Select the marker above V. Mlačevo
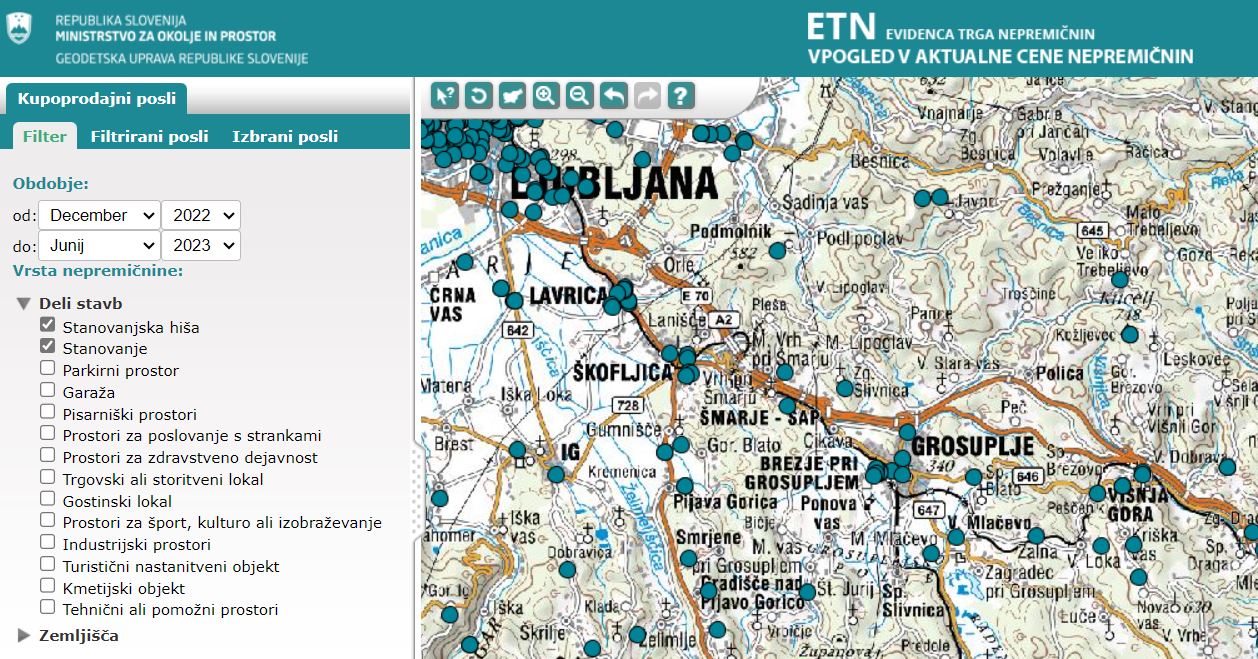 956,537
